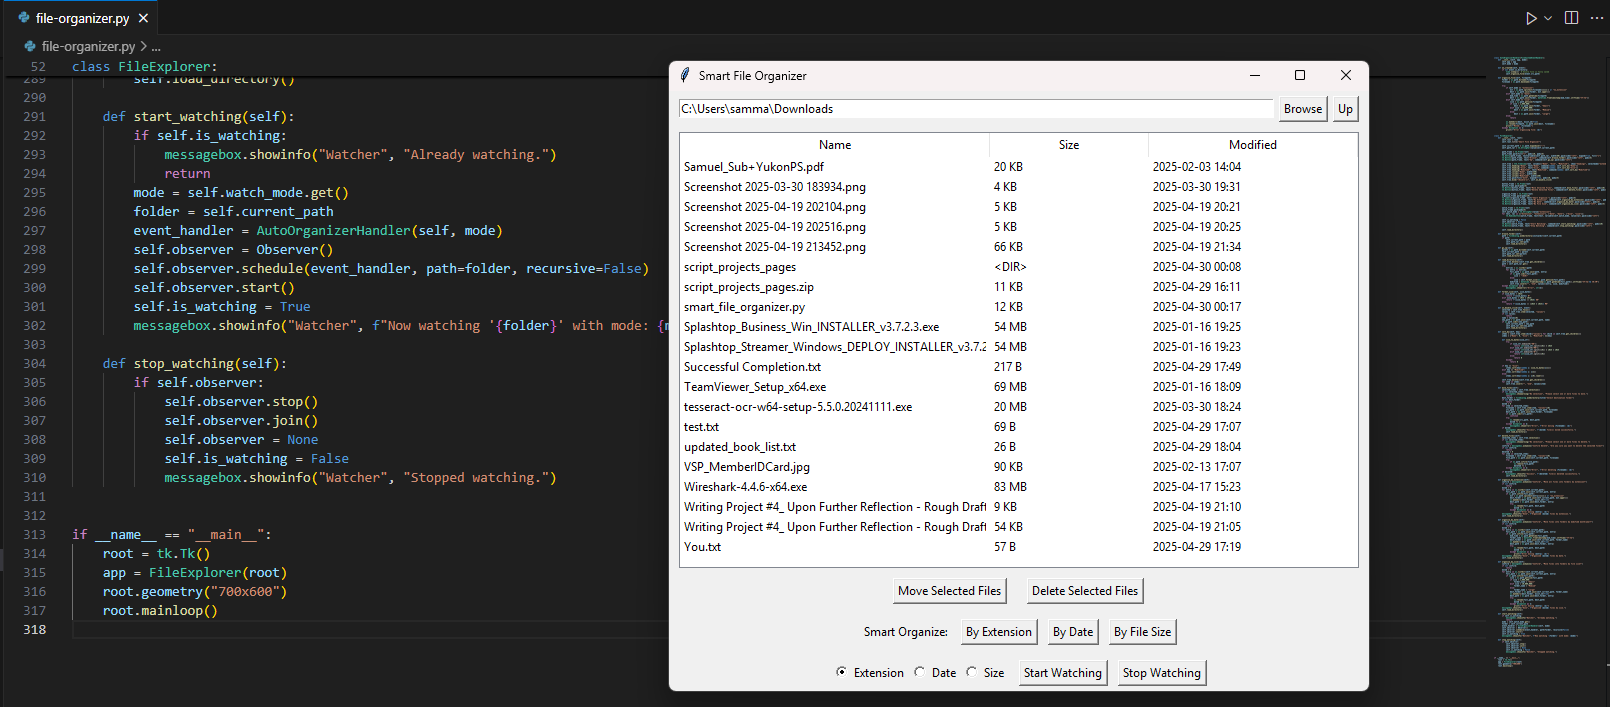Image resolution: width=1610 pixels, height=707 pixels.
Task: Select Screenshot 2025-04-19 213452.png
Action: (x=1018, y=247)
